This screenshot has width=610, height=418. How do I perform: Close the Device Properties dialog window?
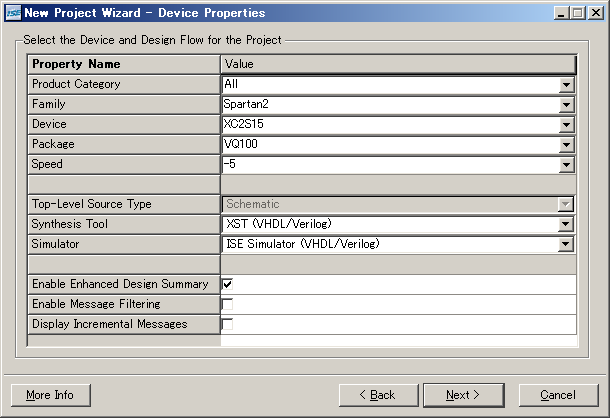point(596,13)
